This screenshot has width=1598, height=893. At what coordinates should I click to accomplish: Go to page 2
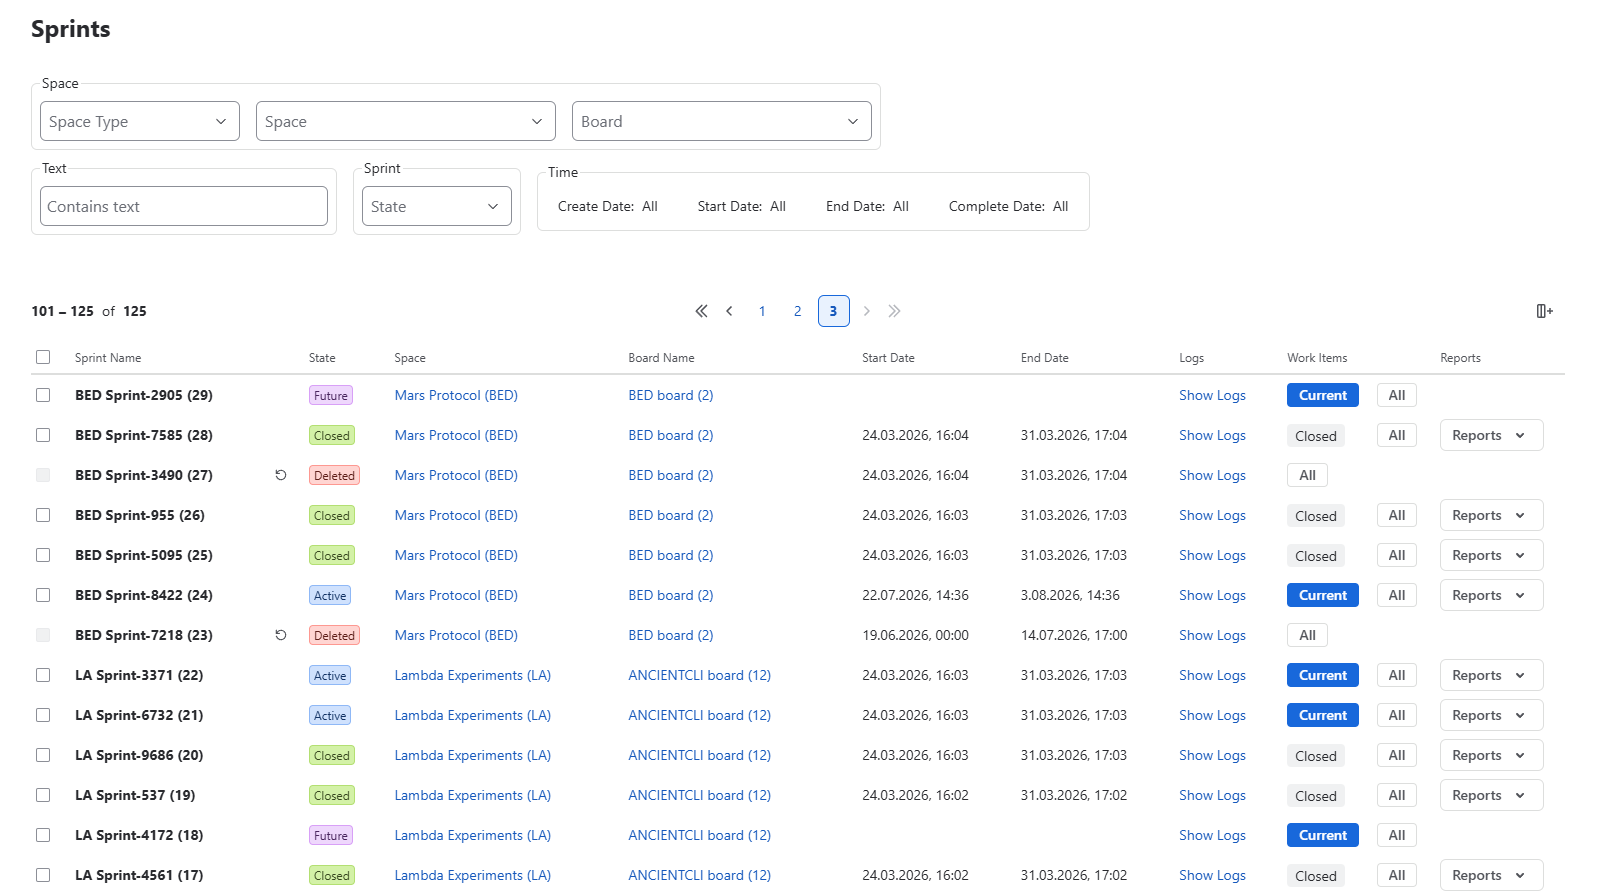(798, 311)
